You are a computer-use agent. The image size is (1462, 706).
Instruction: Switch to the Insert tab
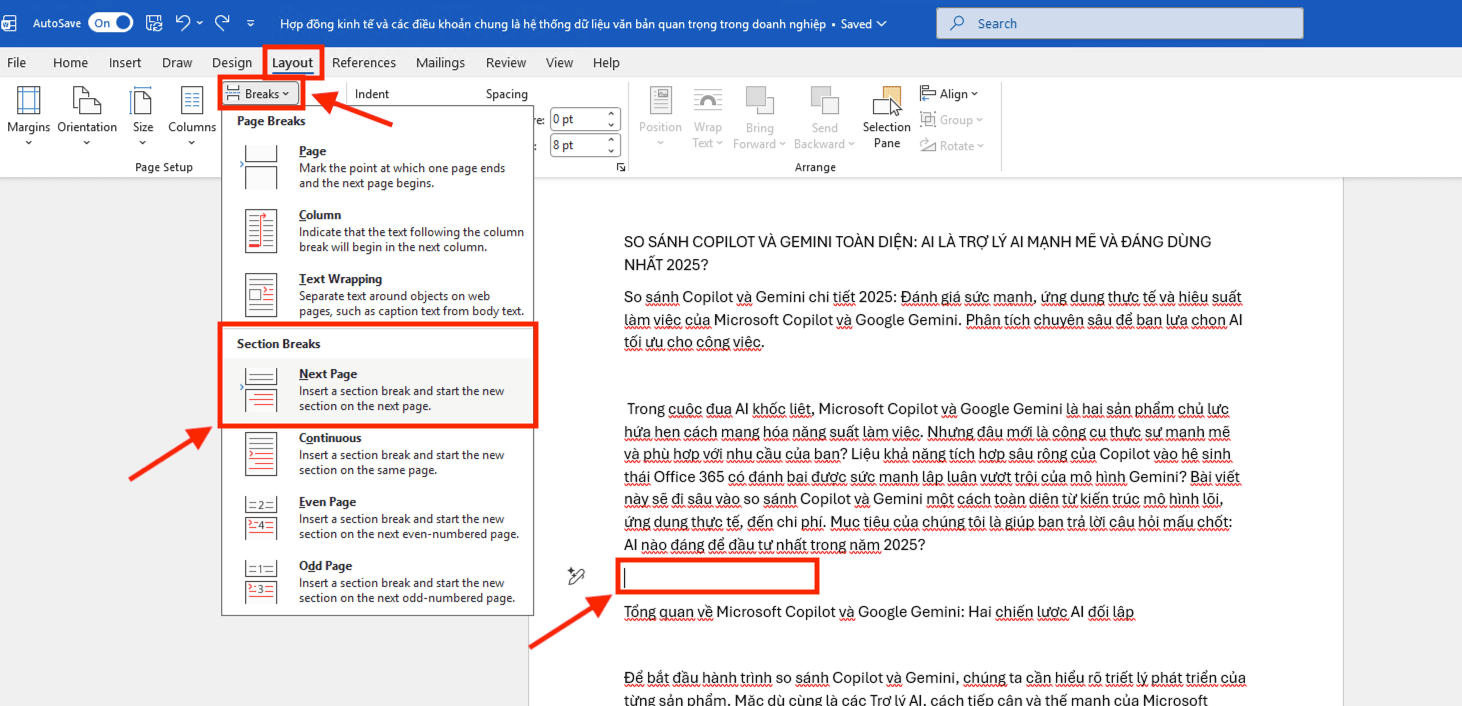point(125,62)
